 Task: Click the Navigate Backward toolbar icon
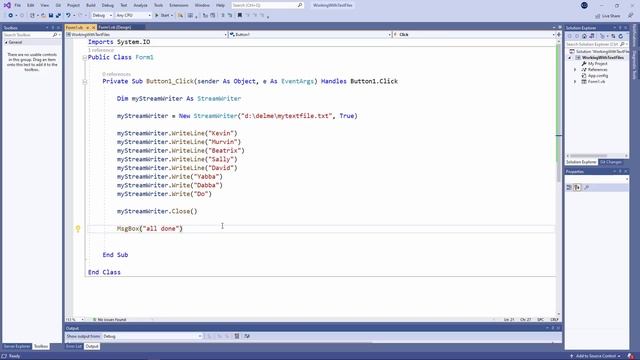tap(11, 16)
